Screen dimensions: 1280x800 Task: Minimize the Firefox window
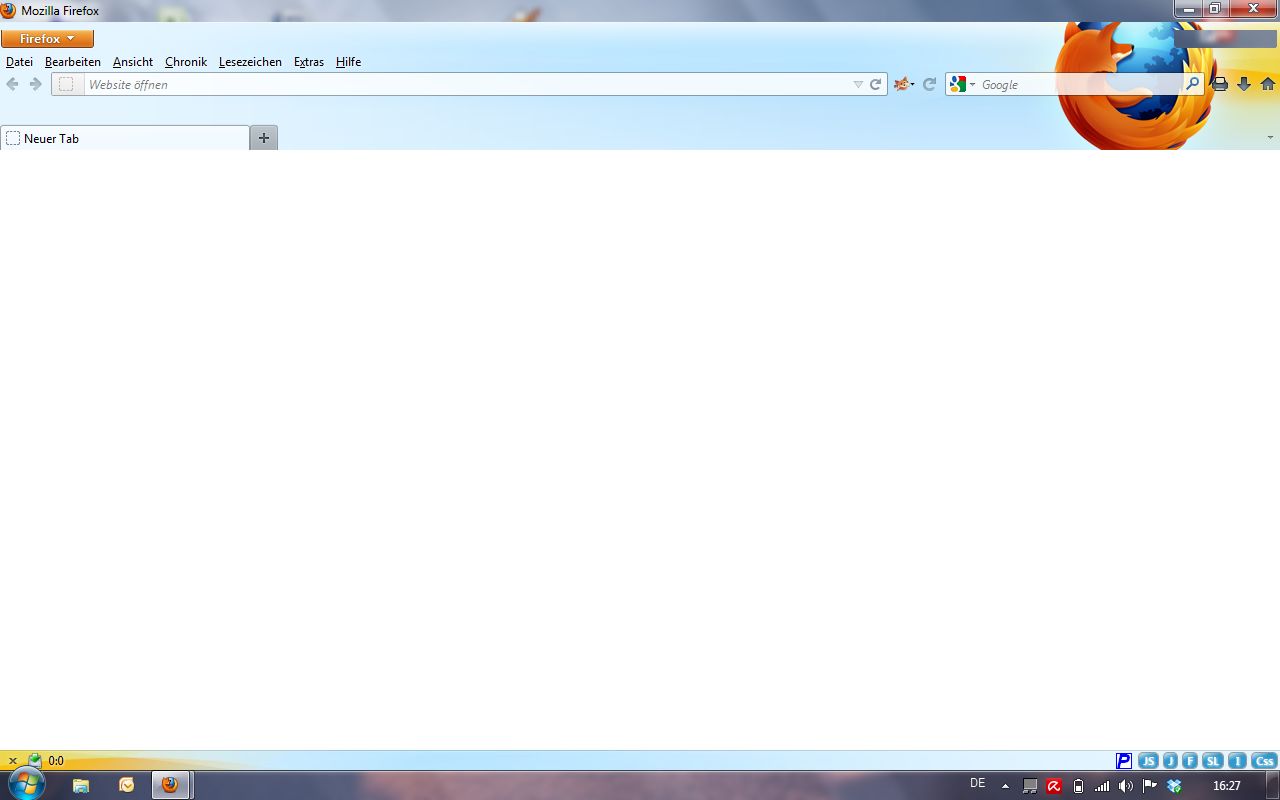pos(1188,8)
